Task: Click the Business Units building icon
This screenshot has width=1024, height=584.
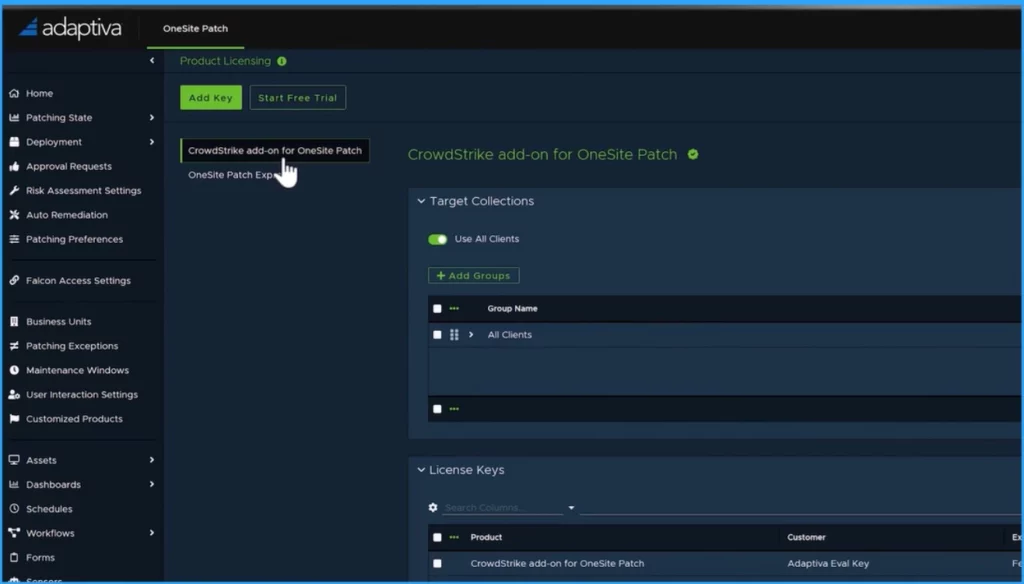Action: [x=14, y=321]
